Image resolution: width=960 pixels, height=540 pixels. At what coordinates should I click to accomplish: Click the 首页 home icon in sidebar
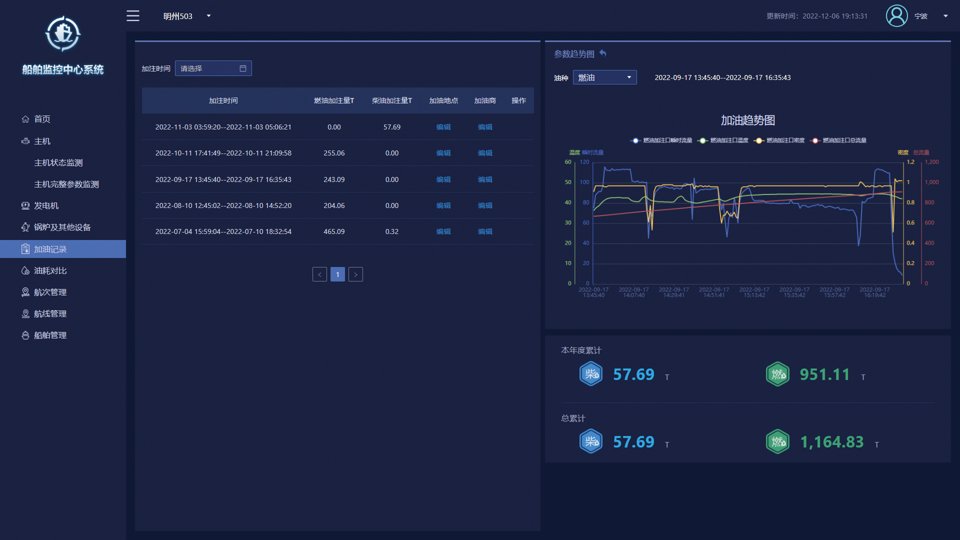(25, 119)
